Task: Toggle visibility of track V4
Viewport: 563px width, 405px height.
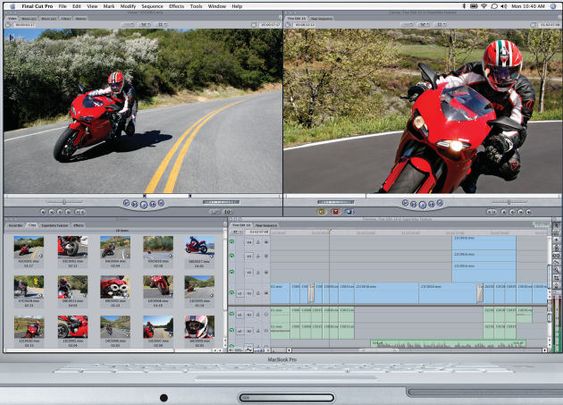Action: (x=232, y=241)
